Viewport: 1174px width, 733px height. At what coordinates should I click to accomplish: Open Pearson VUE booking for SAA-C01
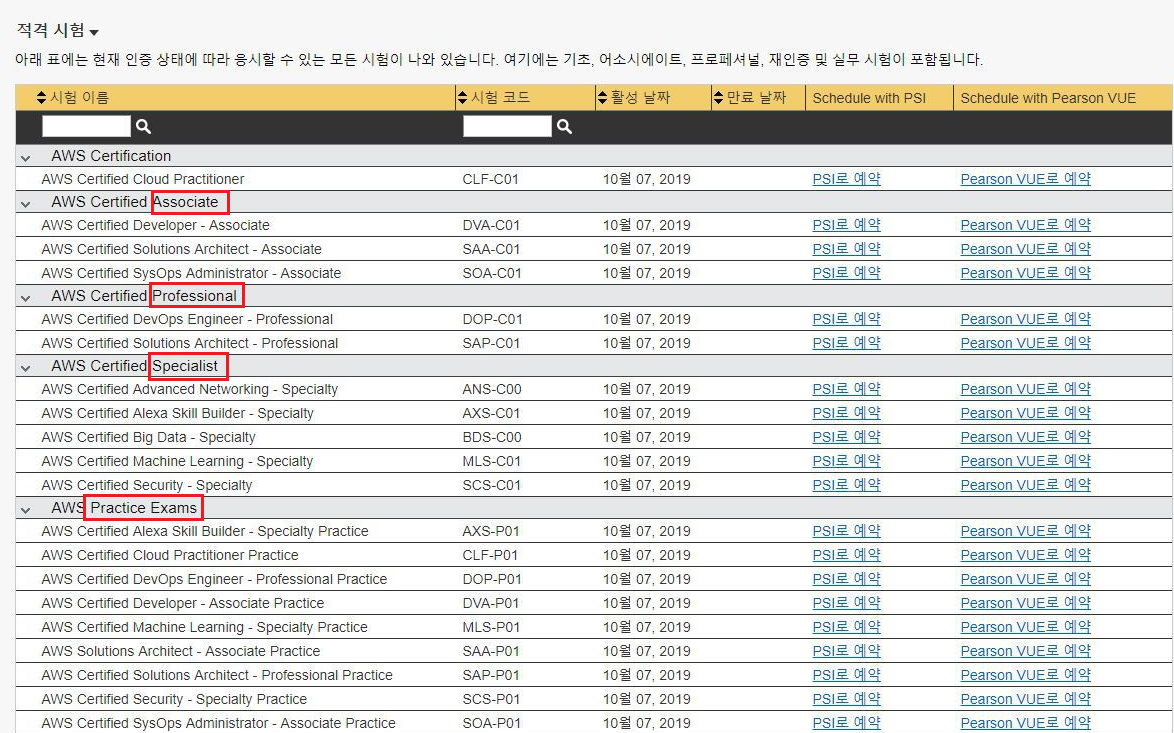1026,249
